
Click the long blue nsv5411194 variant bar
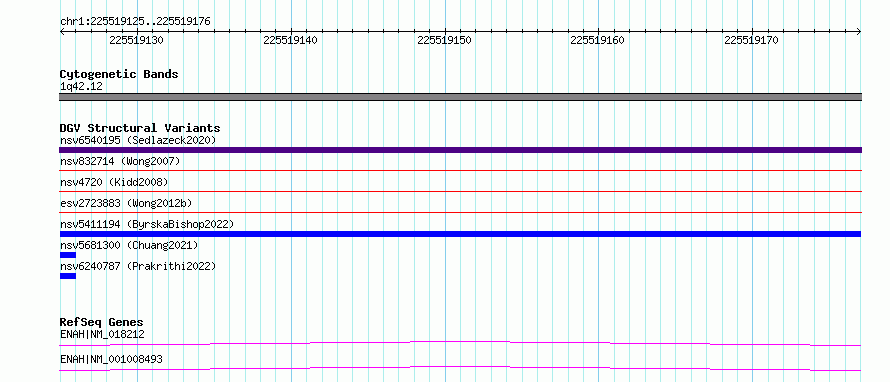click(x=460, y=234)
